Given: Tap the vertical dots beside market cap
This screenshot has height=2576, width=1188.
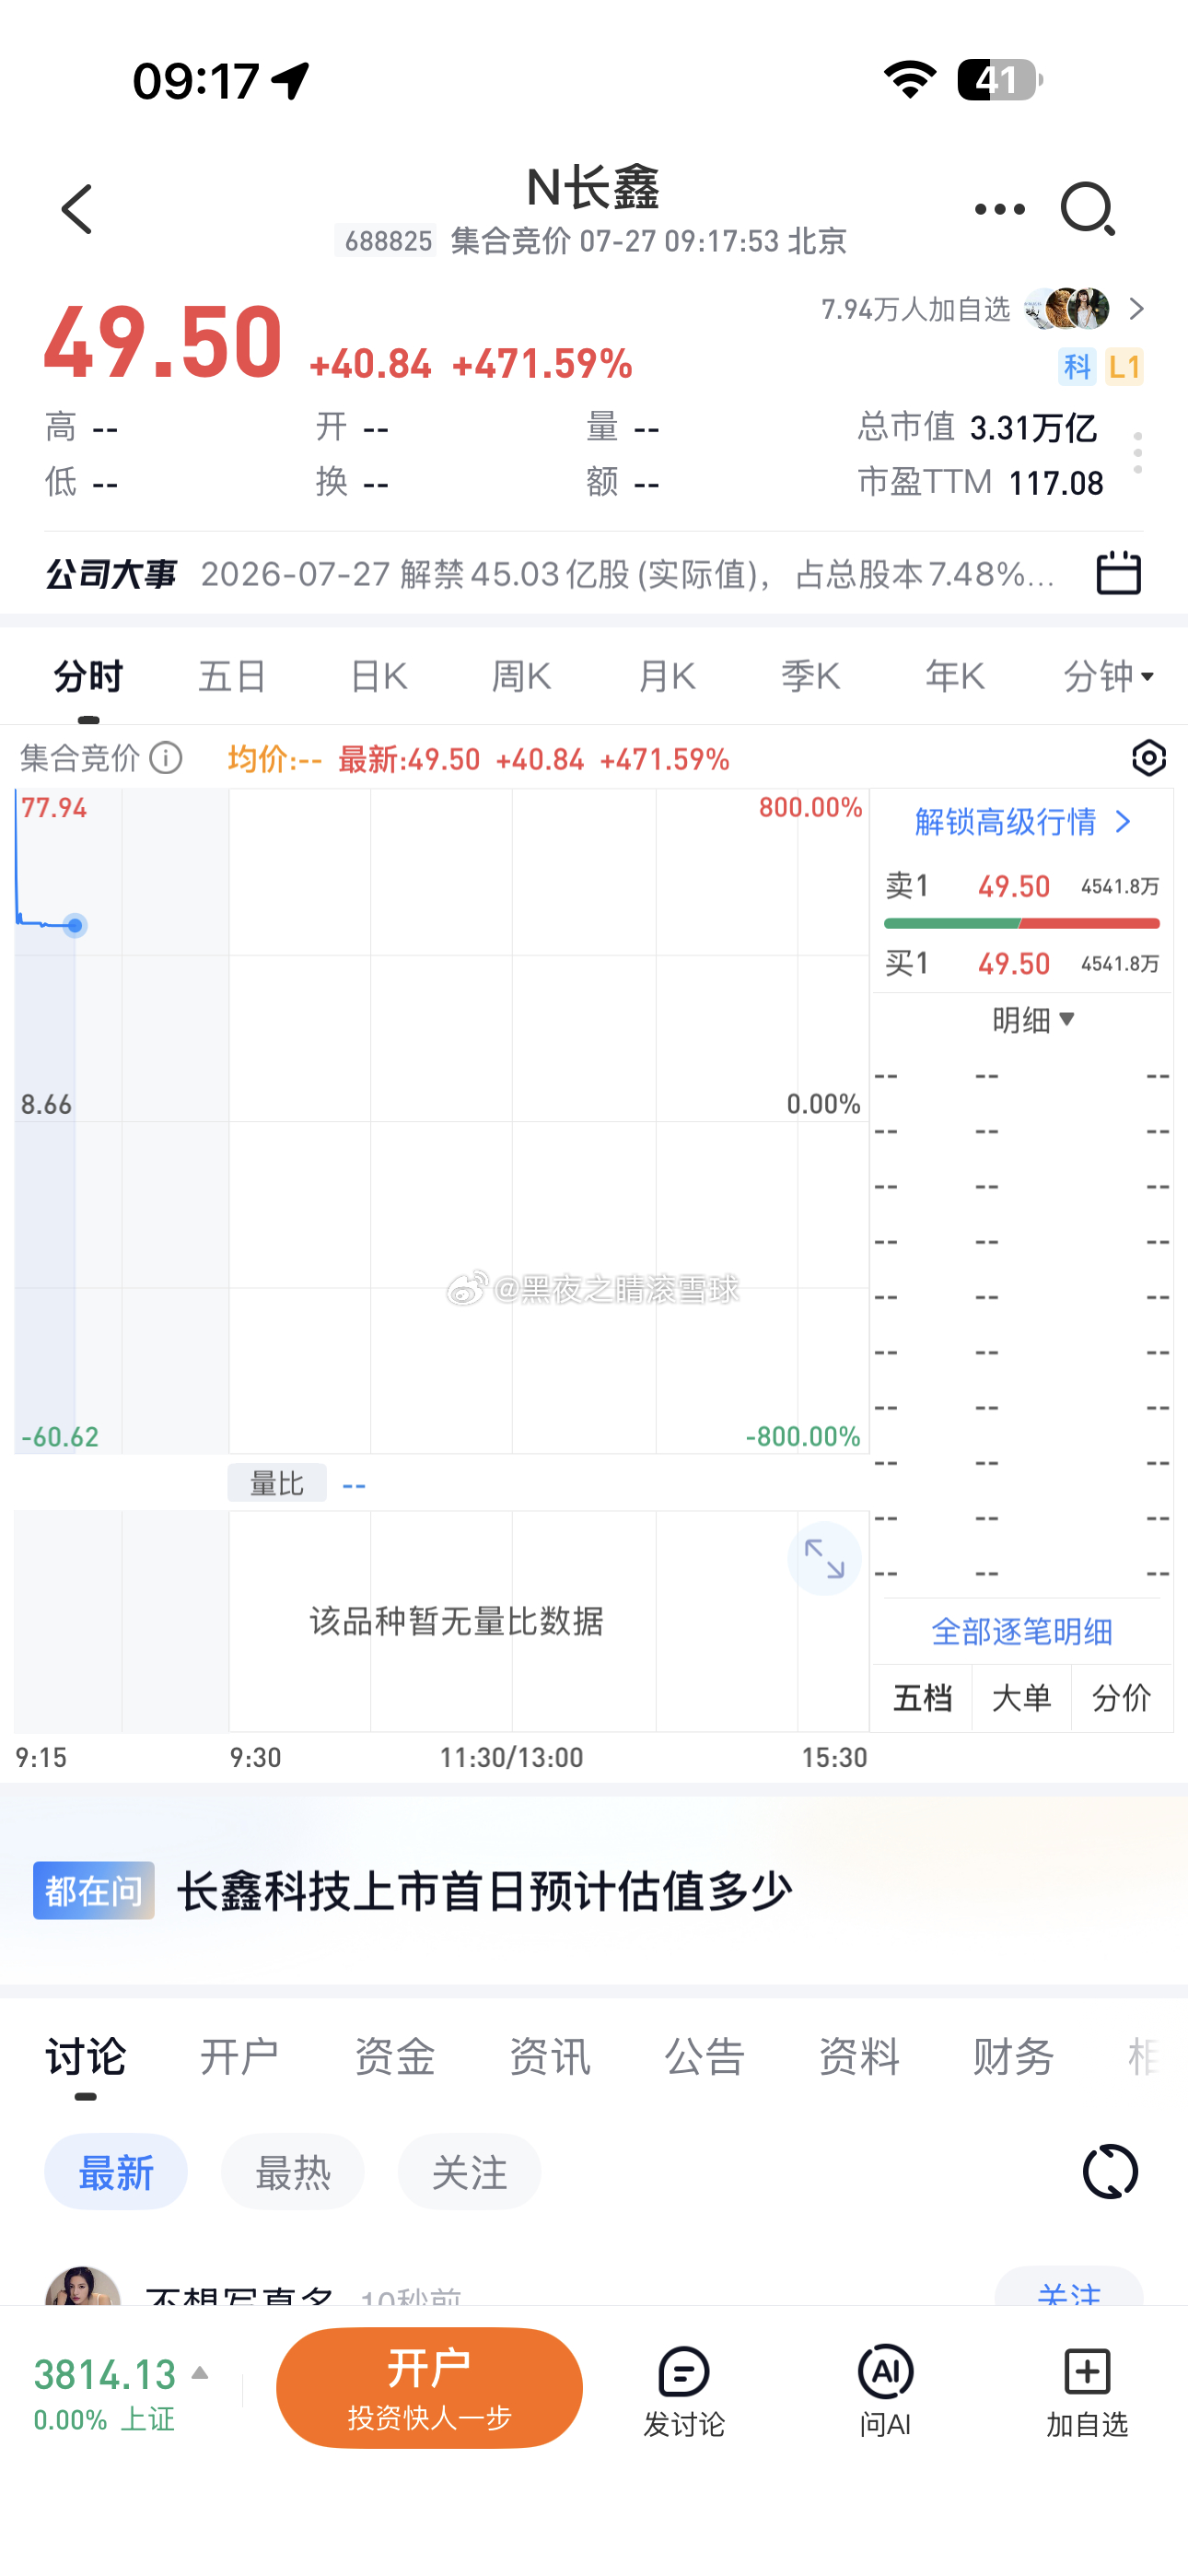Looking at the screenshot, I should click(x=1137, y=453).
